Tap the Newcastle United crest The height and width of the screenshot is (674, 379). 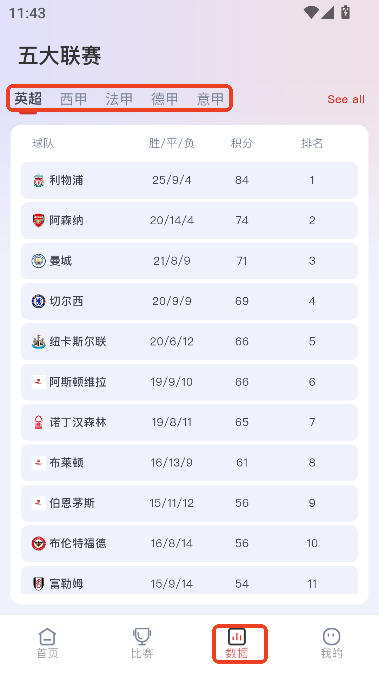pyautogui.click(x=39, y=342)
